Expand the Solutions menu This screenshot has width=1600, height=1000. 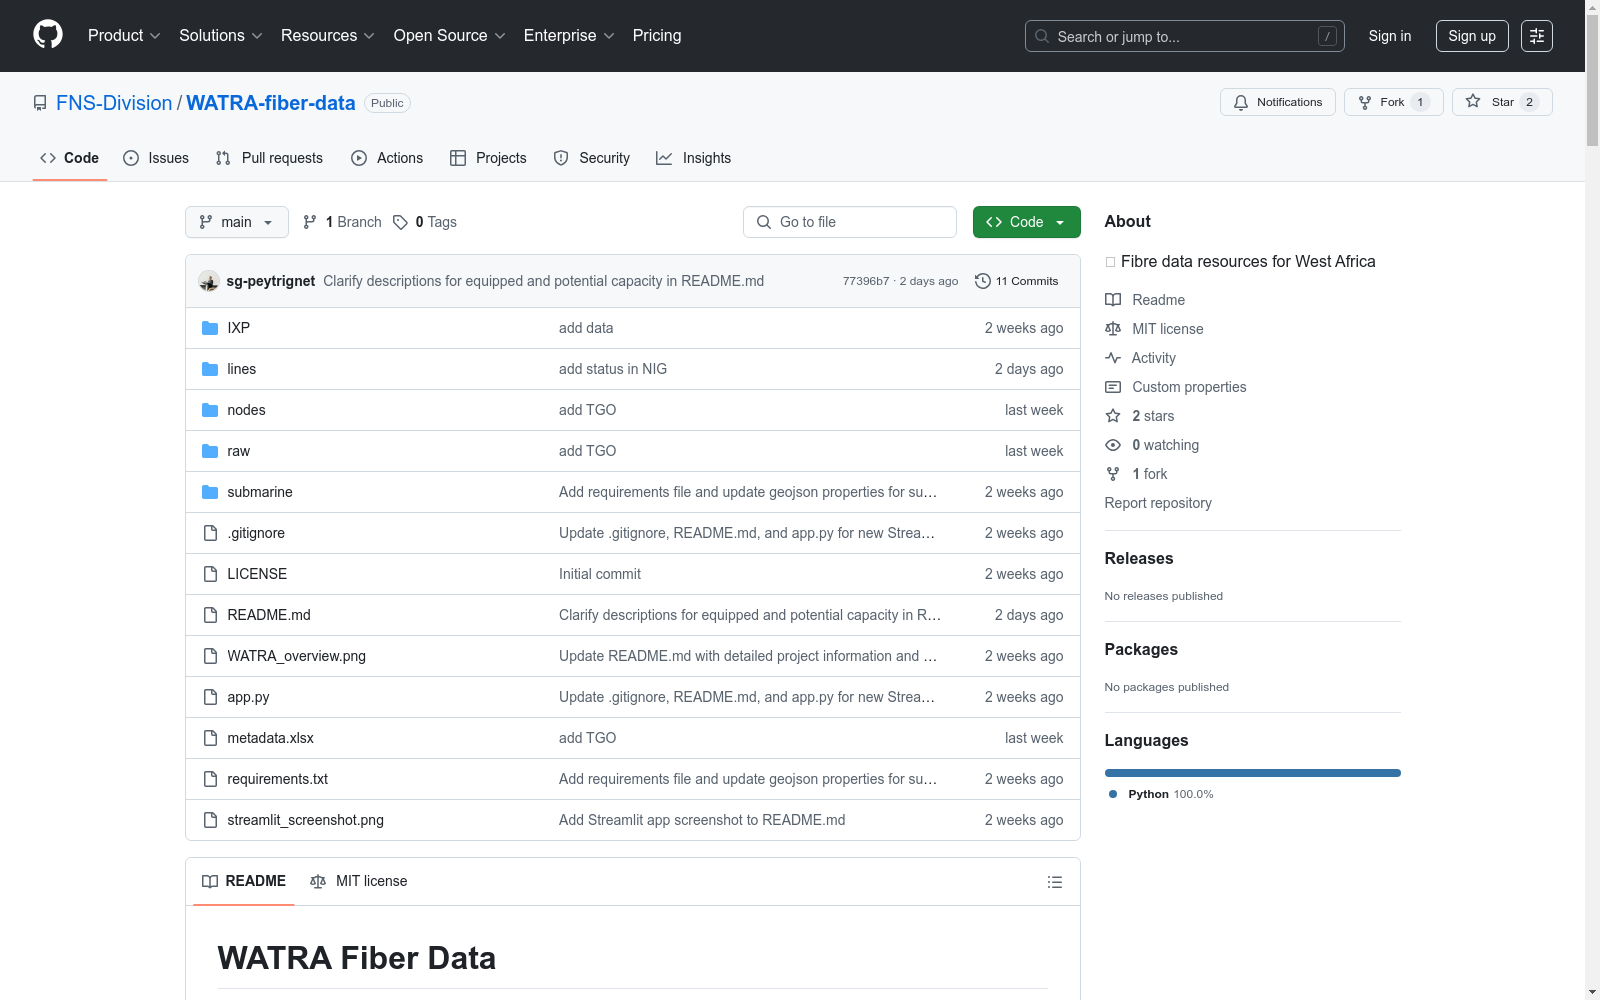[x=221, y=36]
